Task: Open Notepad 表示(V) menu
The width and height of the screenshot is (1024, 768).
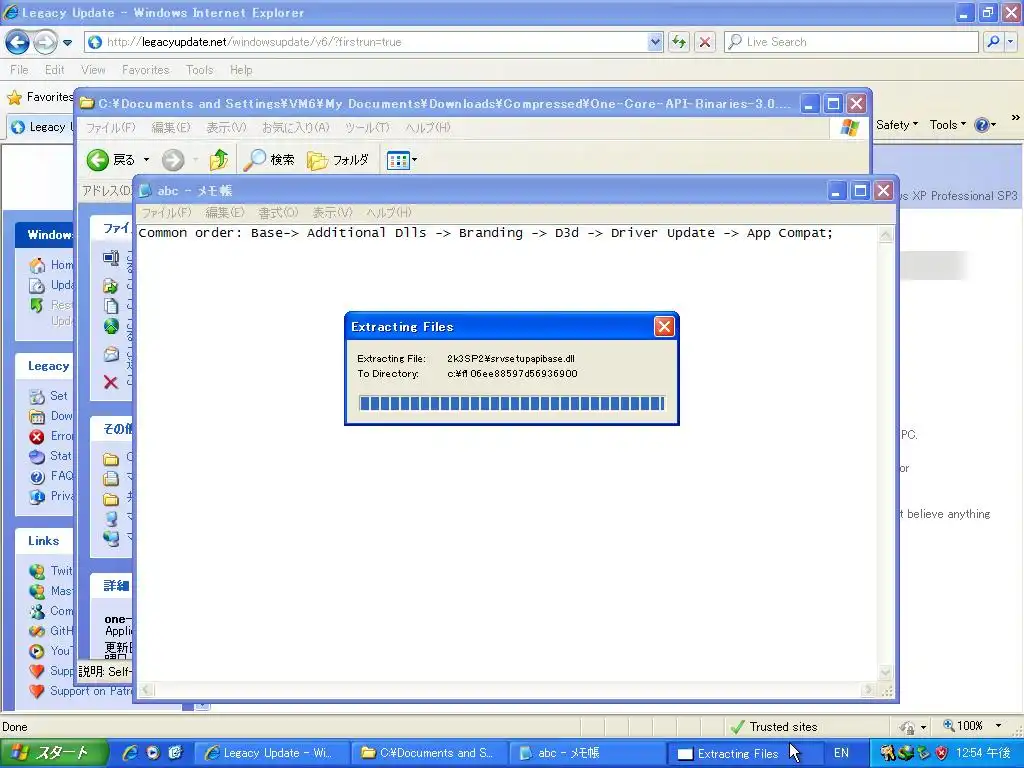Action: 332,212
